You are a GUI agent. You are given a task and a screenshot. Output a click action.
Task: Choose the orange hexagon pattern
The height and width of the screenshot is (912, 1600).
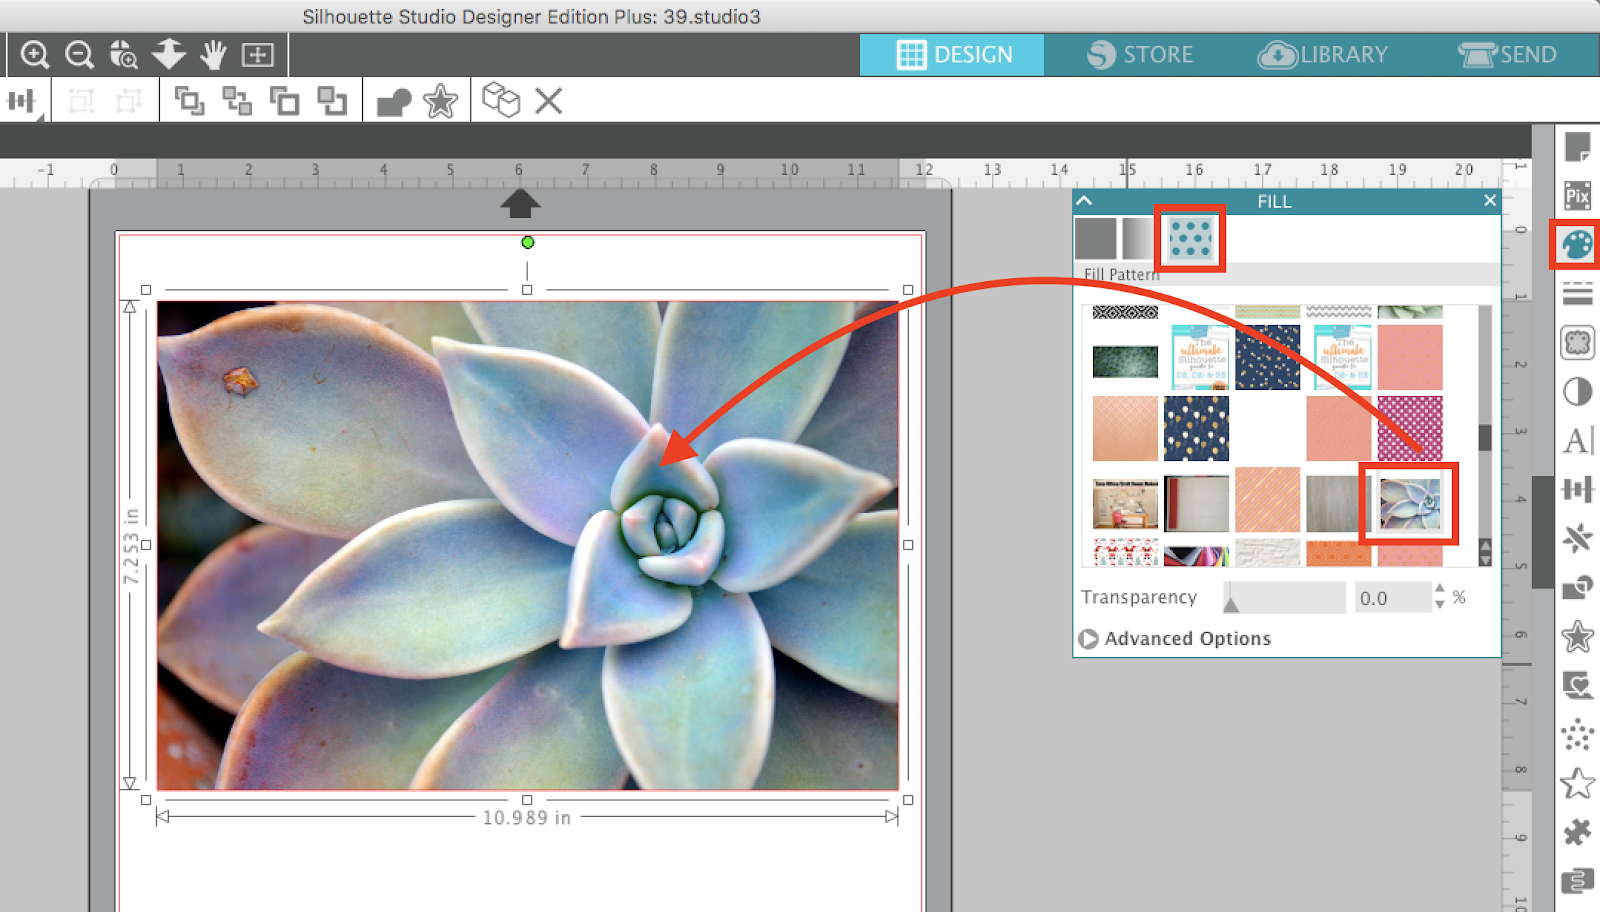(1338, 553)
